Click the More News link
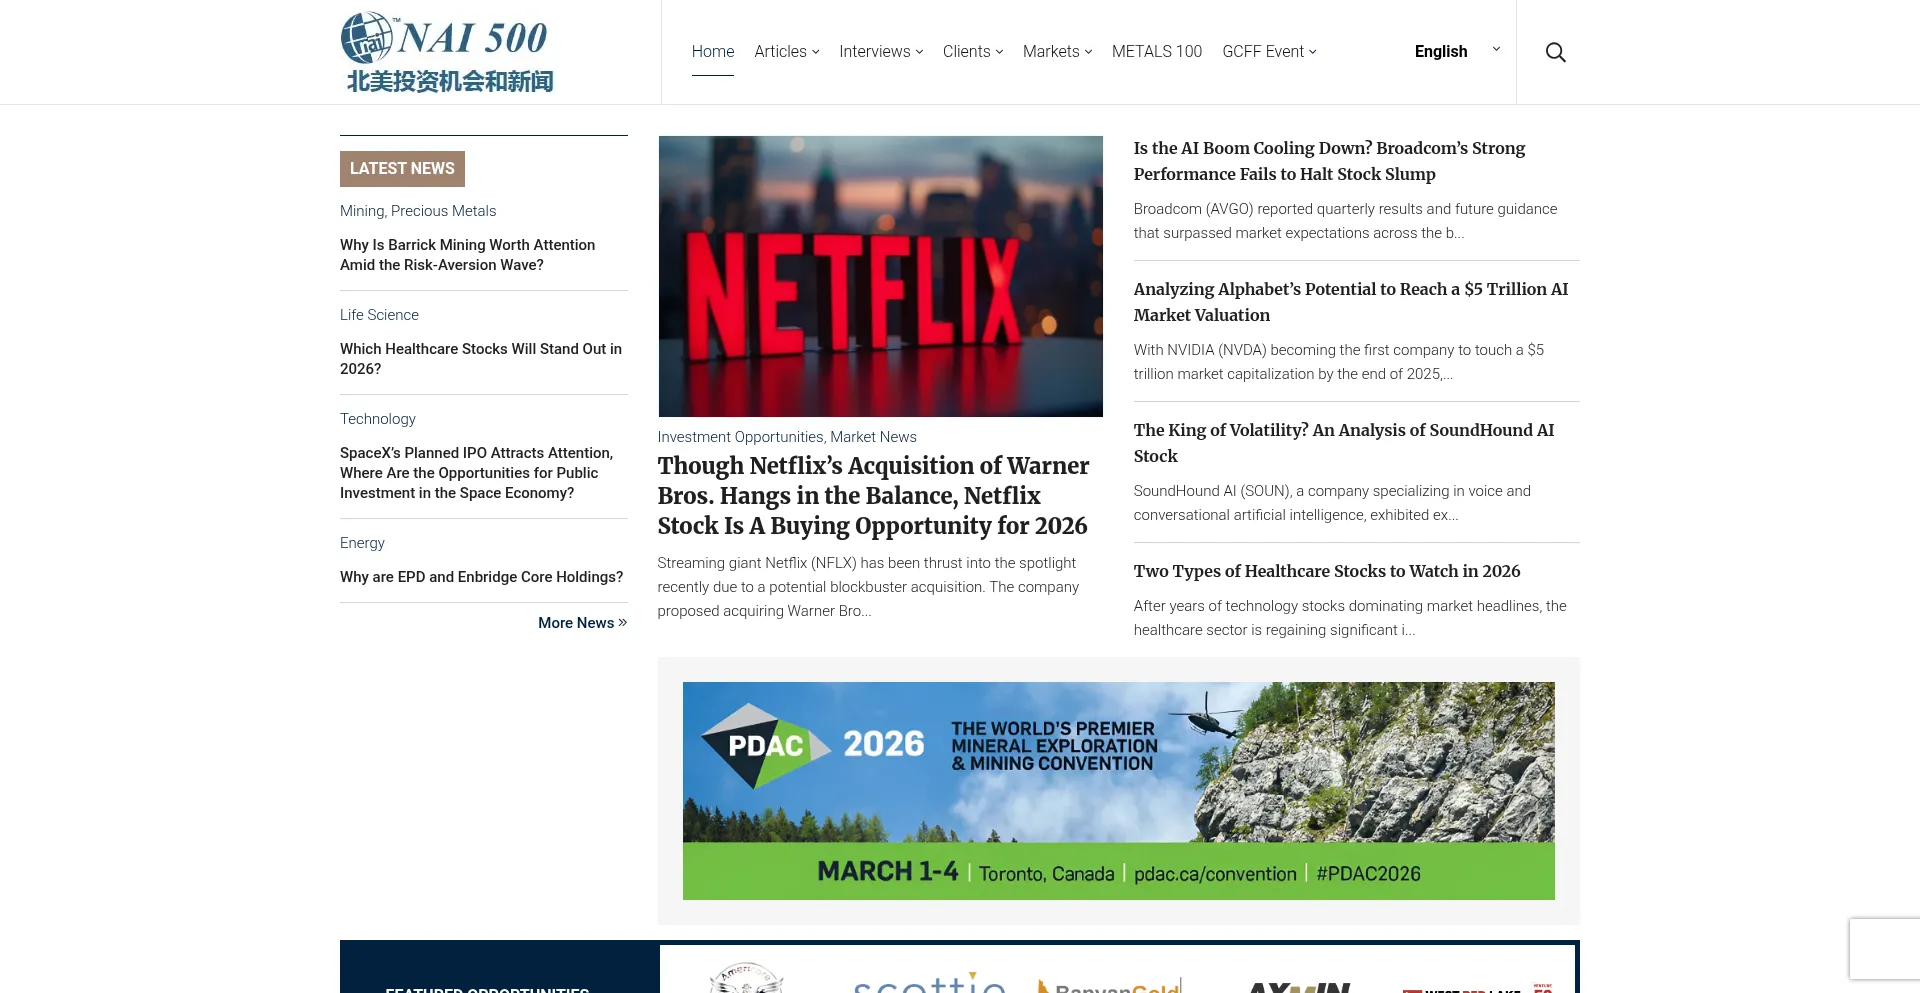Image resolution: width=1920 pixels, height=993 pixels. point(582,622)
